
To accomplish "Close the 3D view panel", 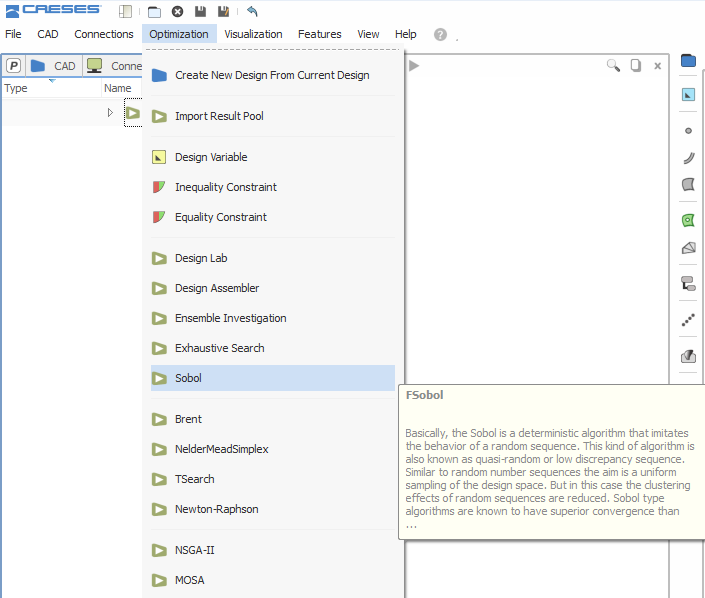I will pos(657,66).
